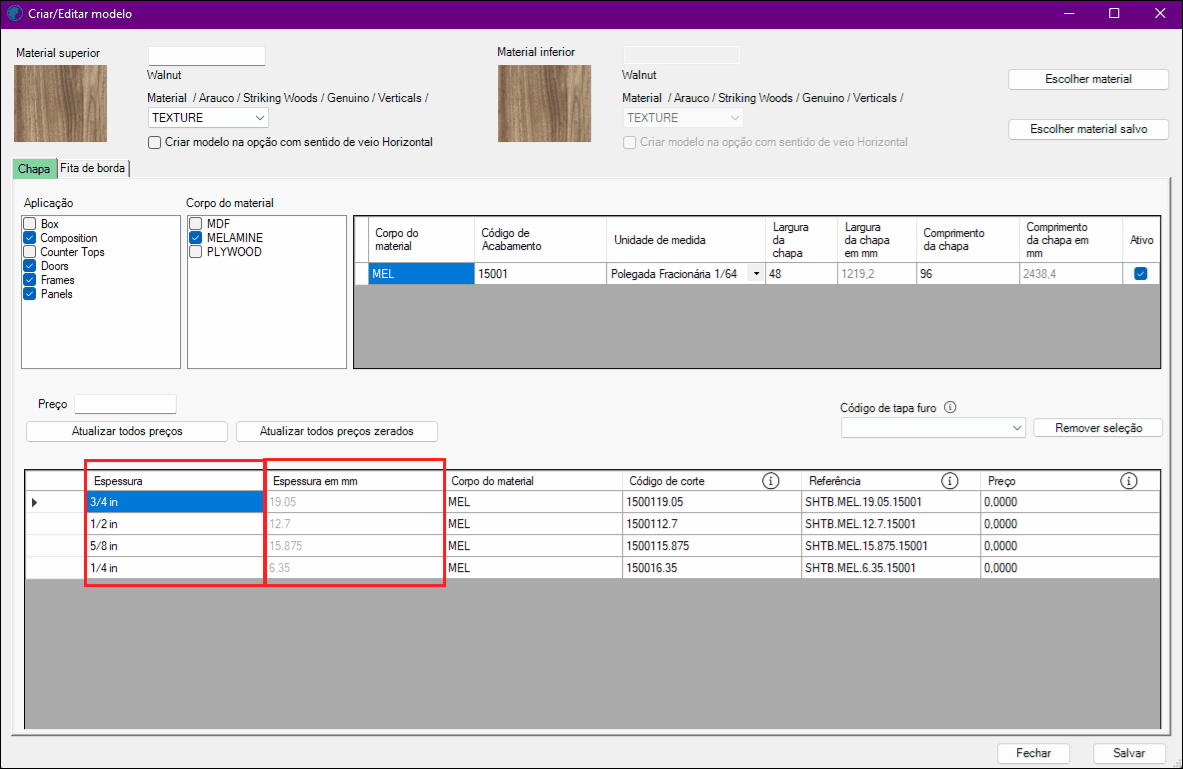Switch to the Chapa tab
The image size is (1183, 769).
point(35,168)
